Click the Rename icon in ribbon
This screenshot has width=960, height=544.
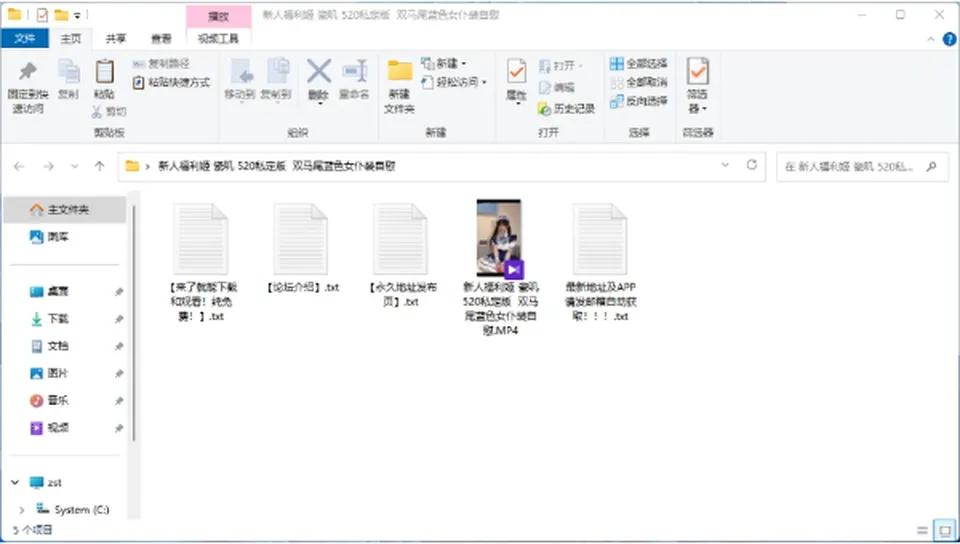pos(354,72)
